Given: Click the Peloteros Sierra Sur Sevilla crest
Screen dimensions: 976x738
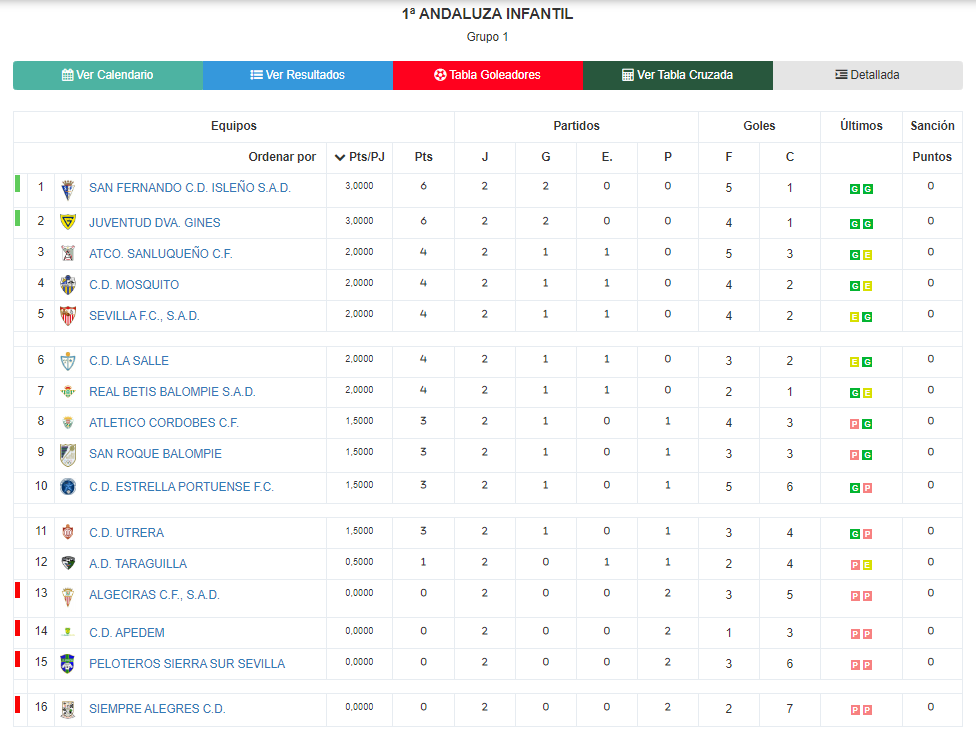Looking at the screenshot, I should pos(68,663).
